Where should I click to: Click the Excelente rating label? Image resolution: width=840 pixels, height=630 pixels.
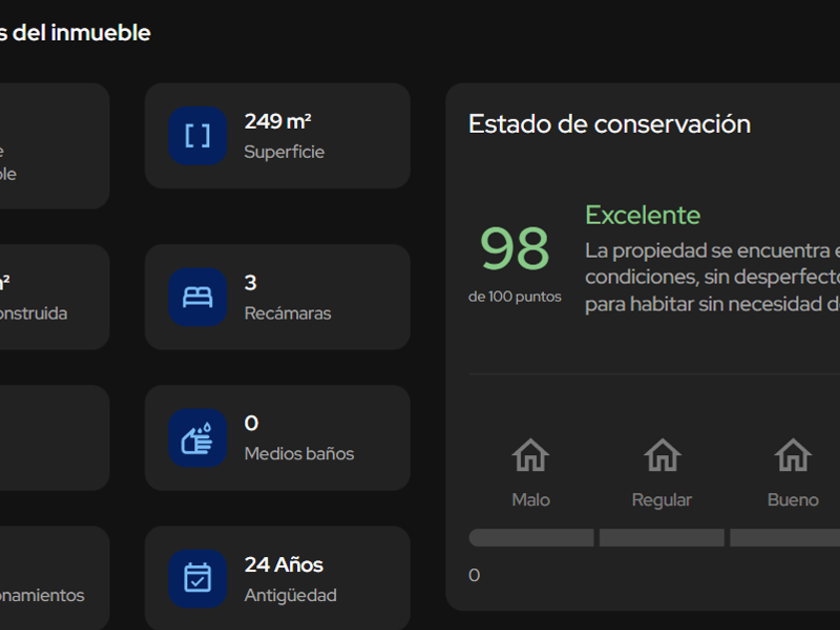click(642, 215)
